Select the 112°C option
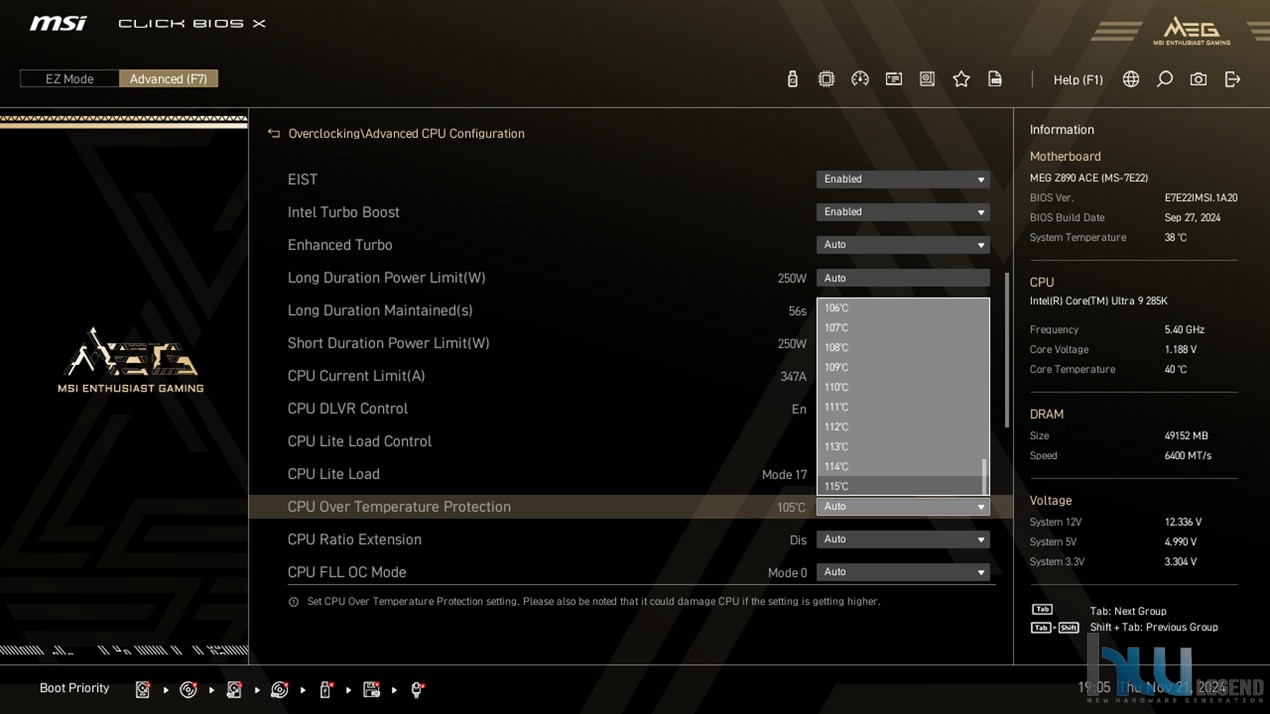 click(899, 427)
